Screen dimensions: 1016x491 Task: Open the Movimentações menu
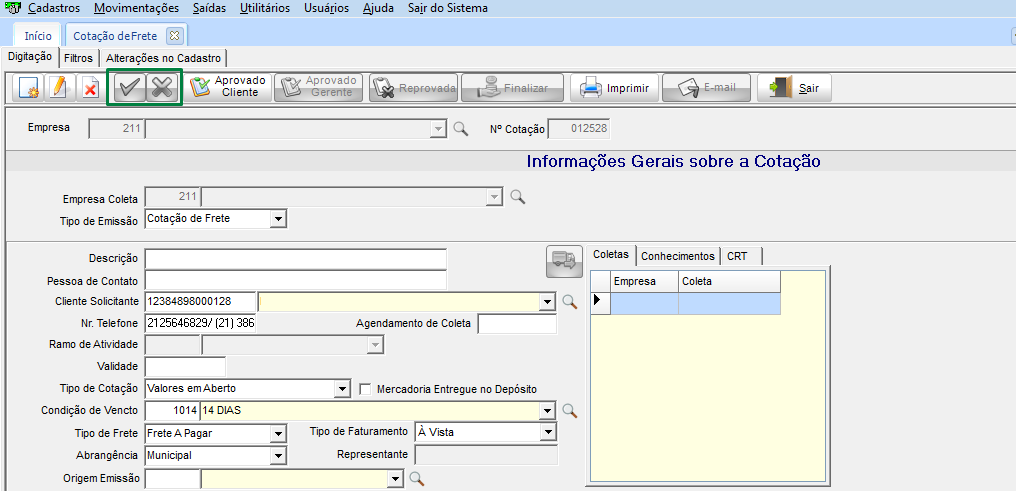tap(135, 8)
